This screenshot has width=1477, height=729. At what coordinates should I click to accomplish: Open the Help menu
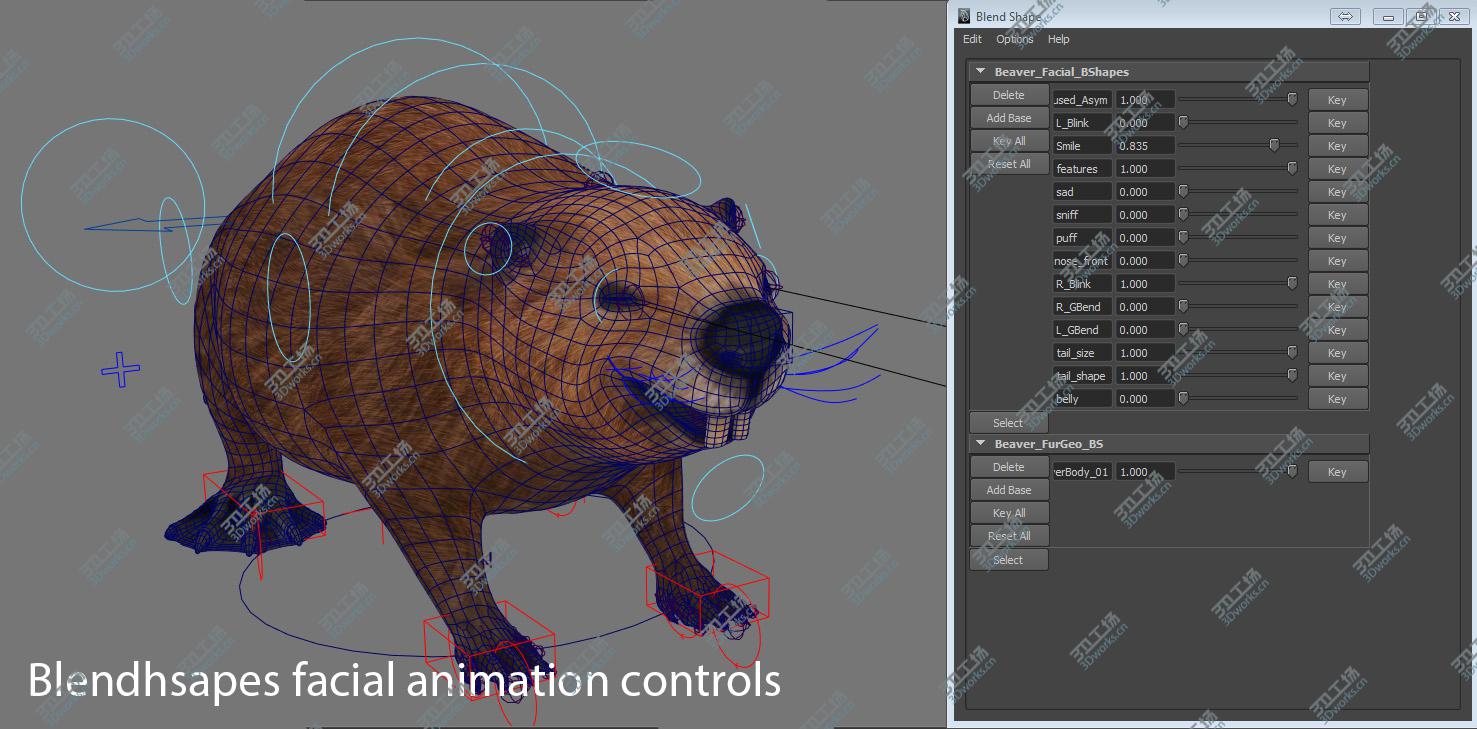coord(1058,39)
